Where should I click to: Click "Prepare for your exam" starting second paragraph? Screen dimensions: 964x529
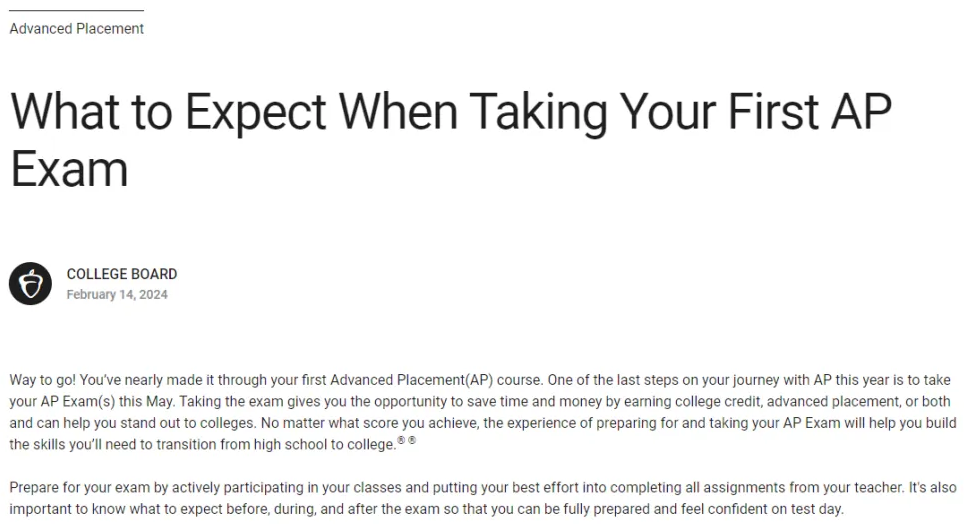(79, 488)
